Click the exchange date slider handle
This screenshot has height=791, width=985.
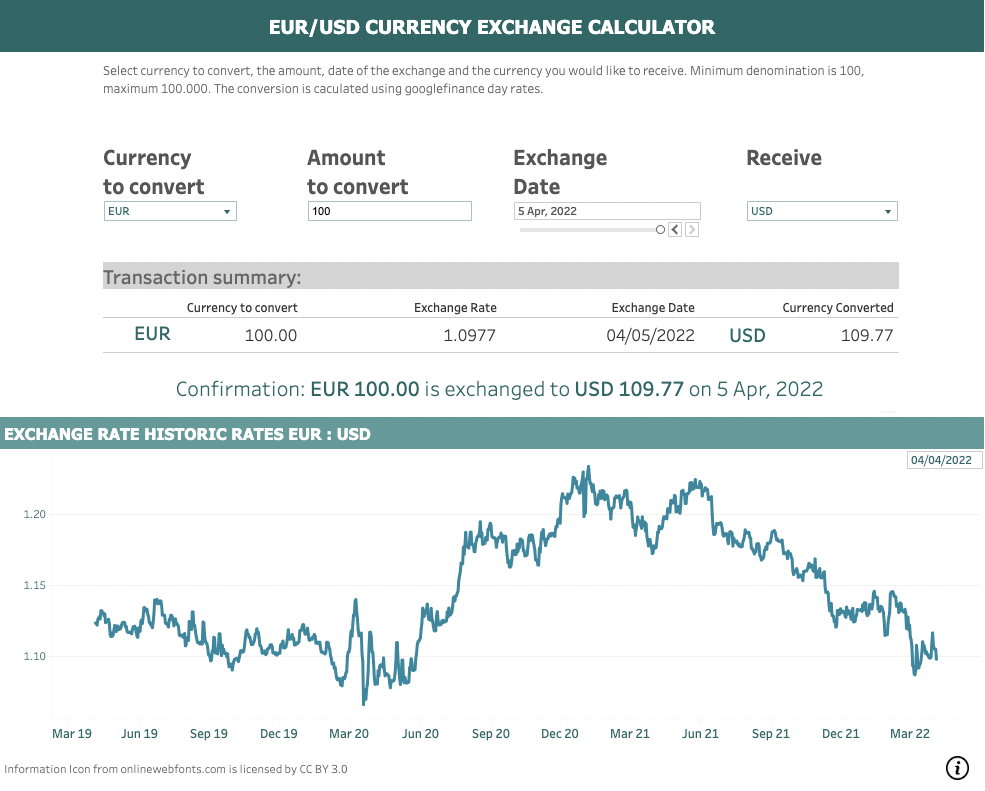point(660,230)
